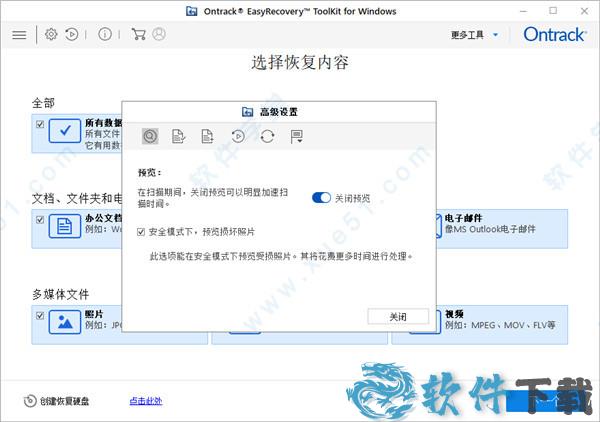
Task: Switch to the file list checkmark tab
Action: [179, 136]
